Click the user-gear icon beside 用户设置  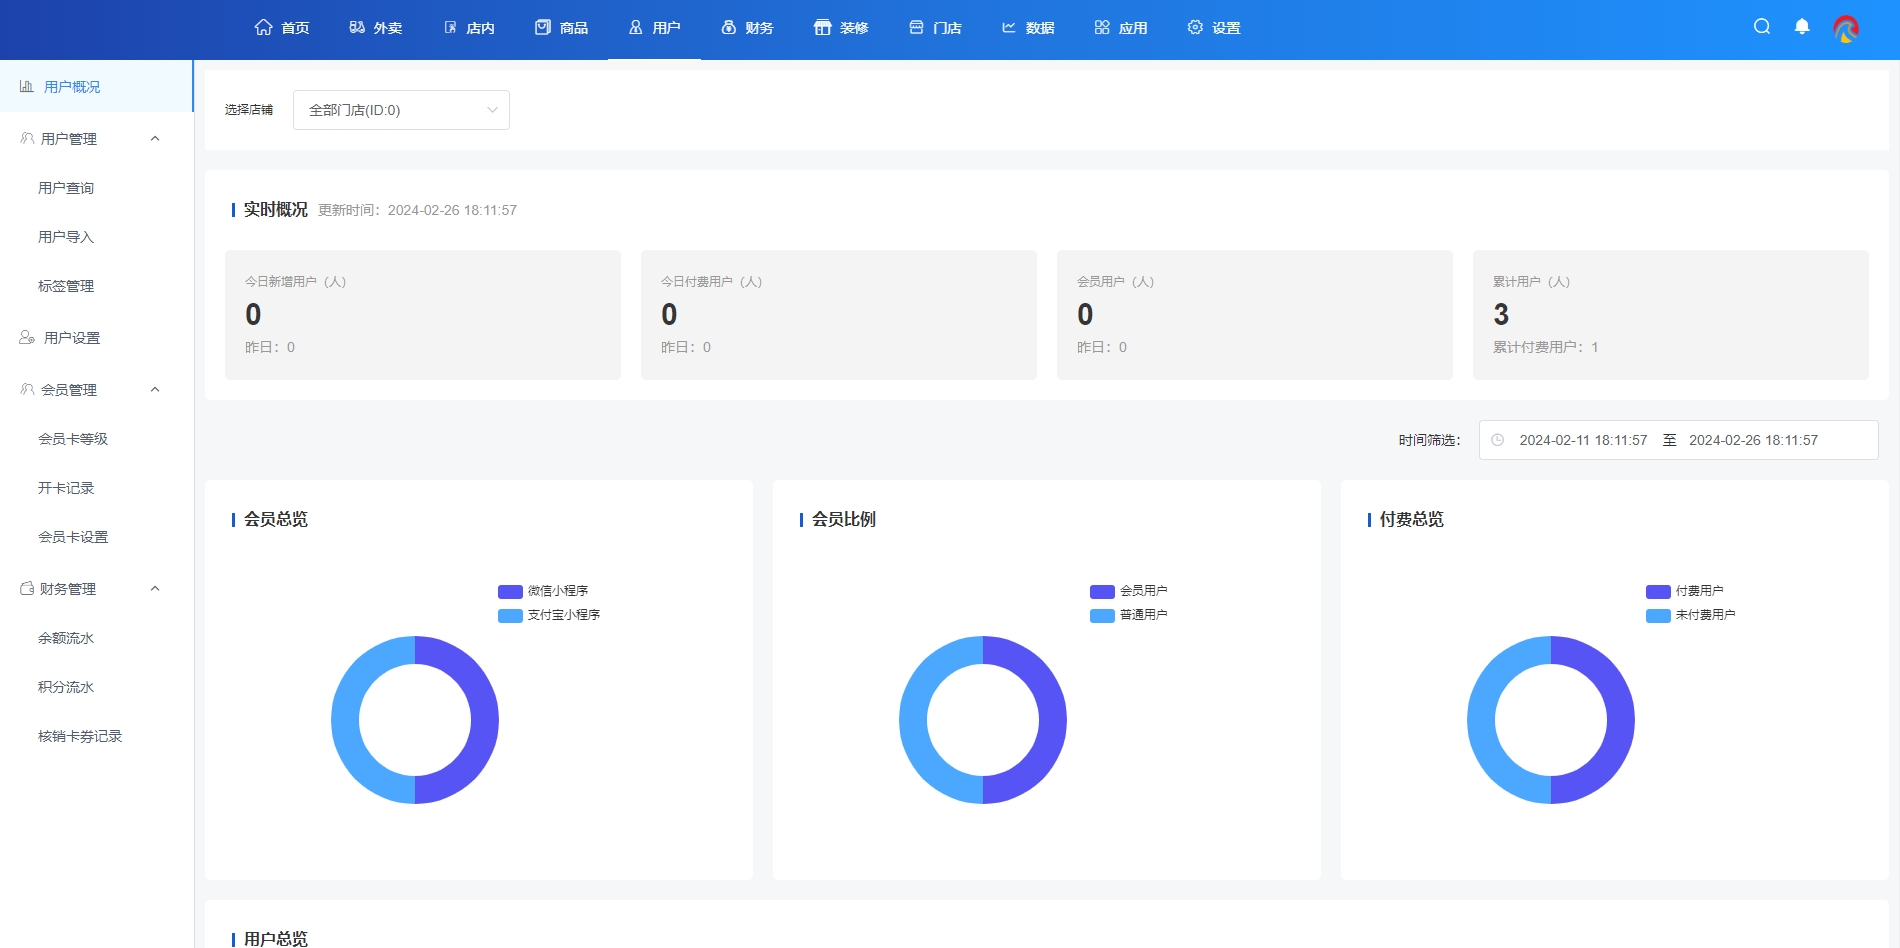[x=27, y=337]
